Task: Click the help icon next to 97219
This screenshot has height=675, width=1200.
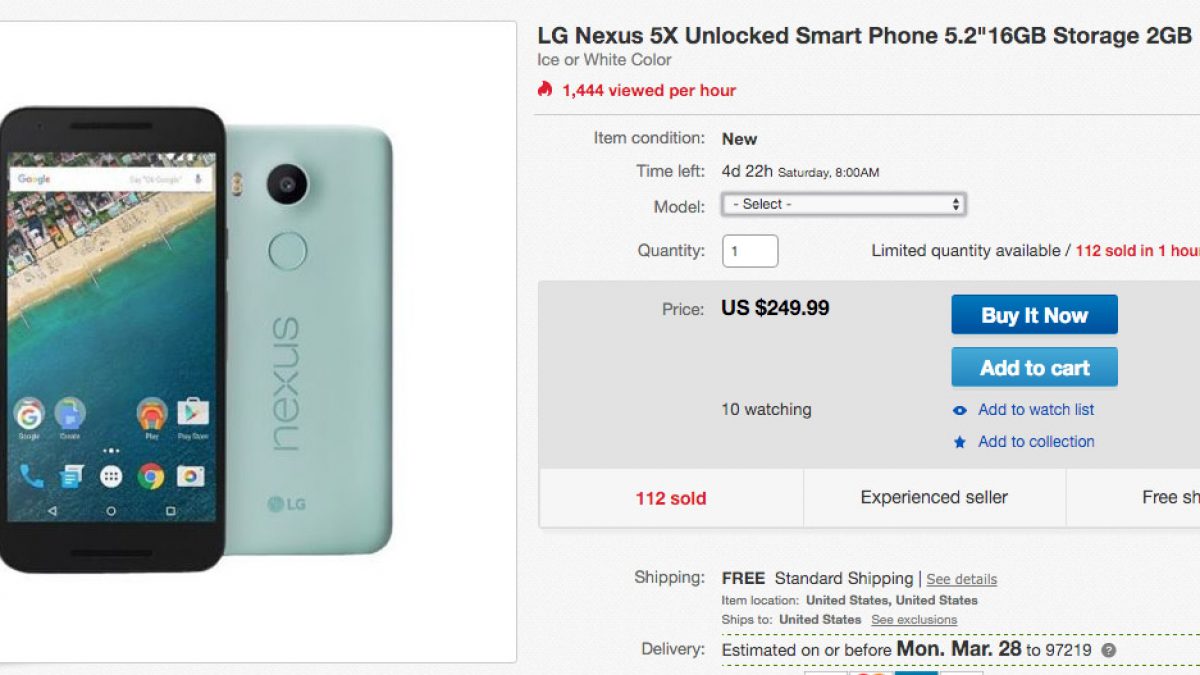Action: pos(1108,650)
